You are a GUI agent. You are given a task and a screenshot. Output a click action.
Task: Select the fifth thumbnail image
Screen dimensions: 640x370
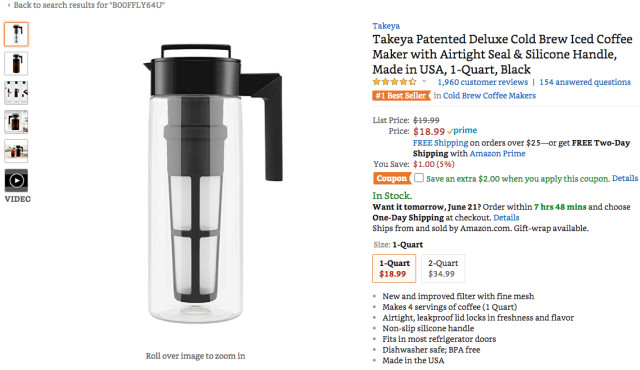(16, 151)
